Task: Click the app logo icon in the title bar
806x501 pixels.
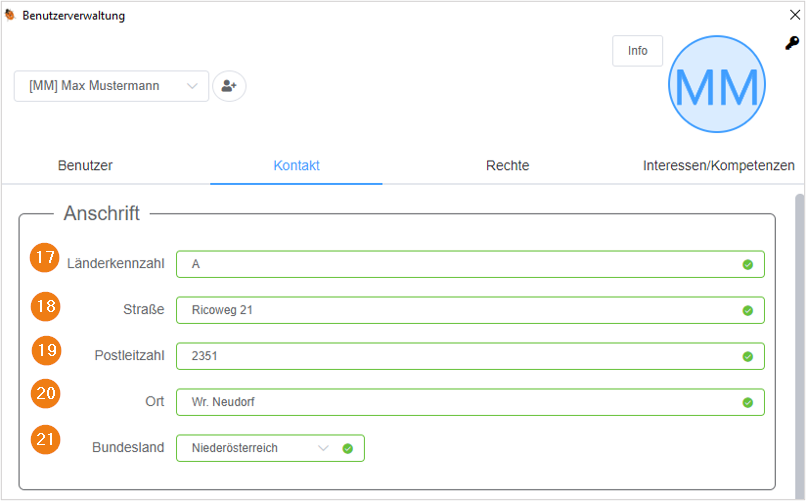Action: 10,15
